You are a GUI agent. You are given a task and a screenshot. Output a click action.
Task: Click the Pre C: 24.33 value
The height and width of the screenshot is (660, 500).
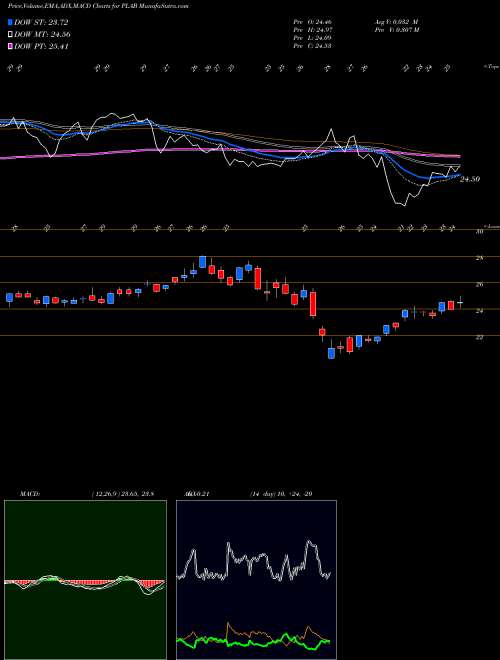pos(313,45)
